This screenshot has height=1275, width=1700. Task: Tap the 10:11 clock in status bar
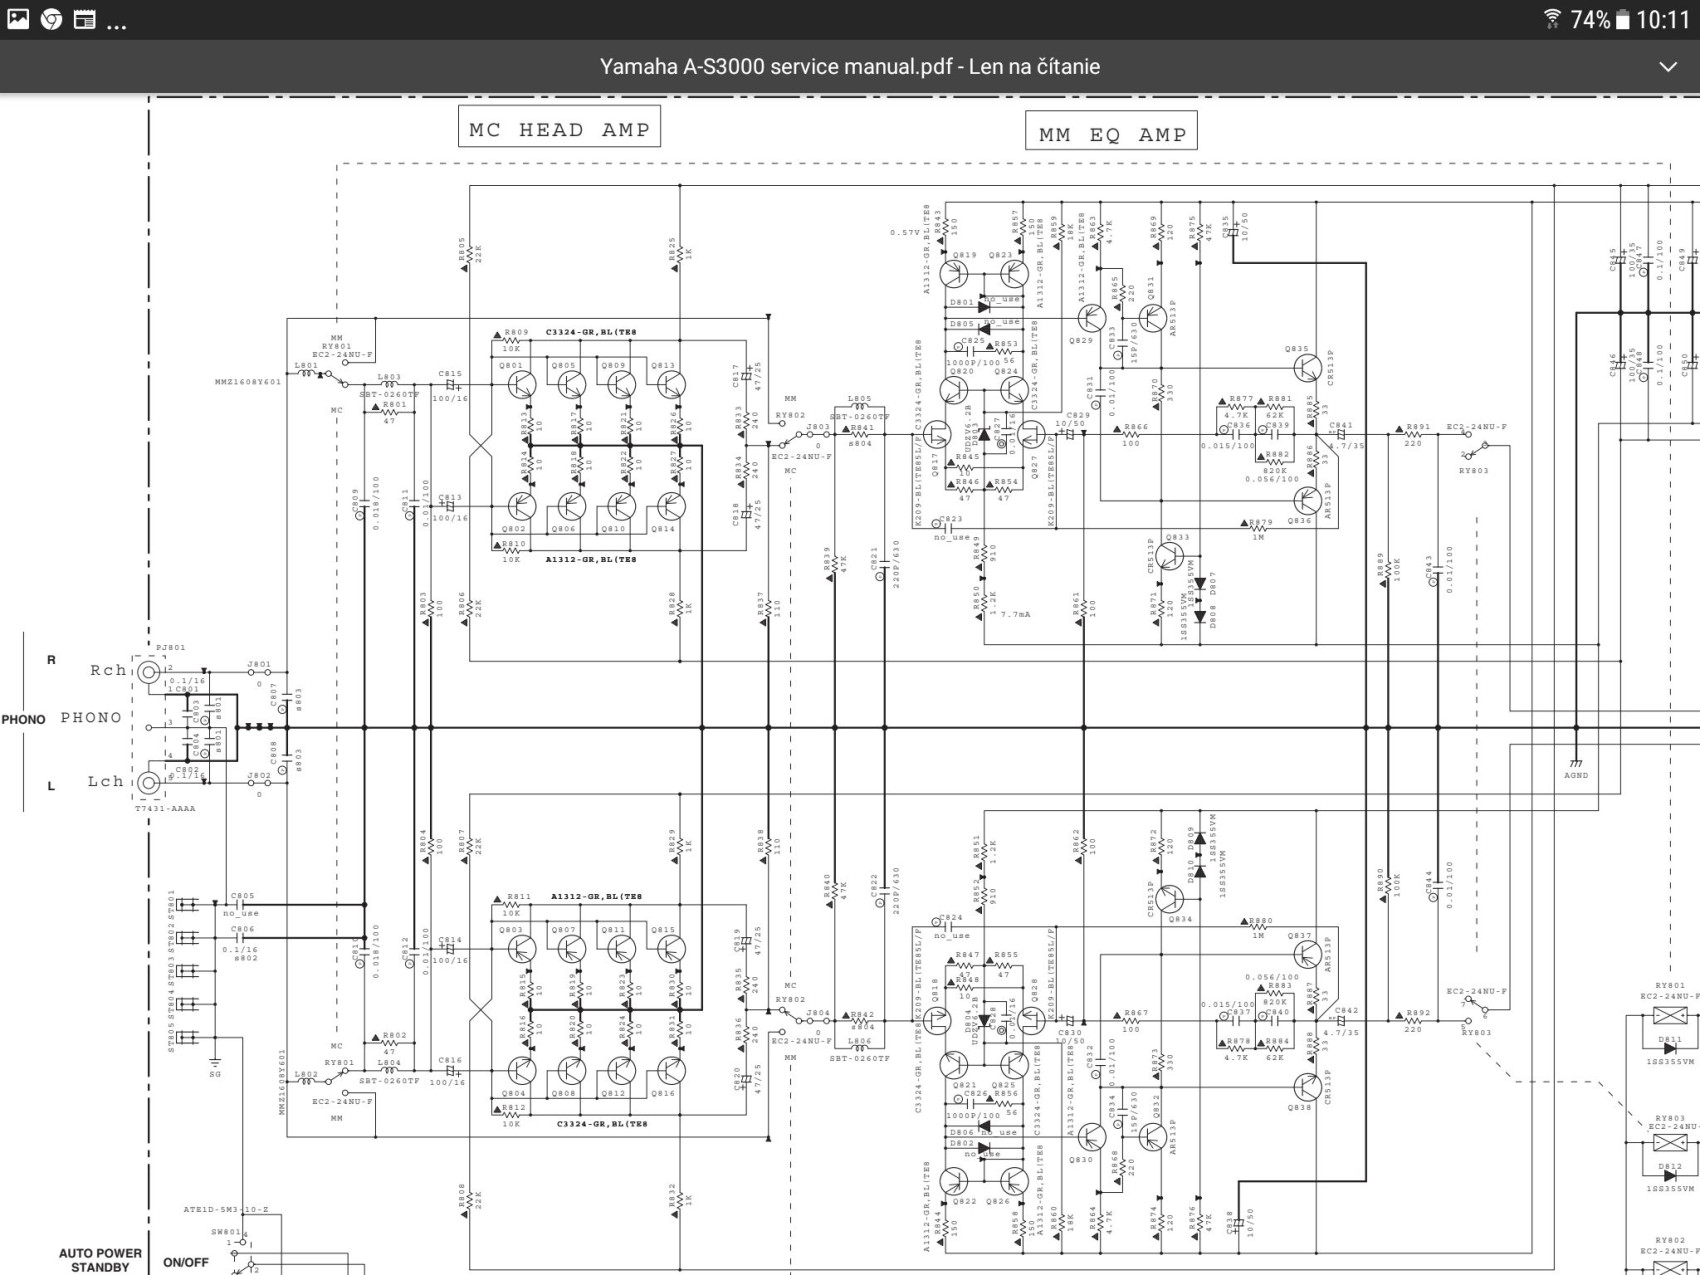pyautogui.click(x=1663, y=20)
